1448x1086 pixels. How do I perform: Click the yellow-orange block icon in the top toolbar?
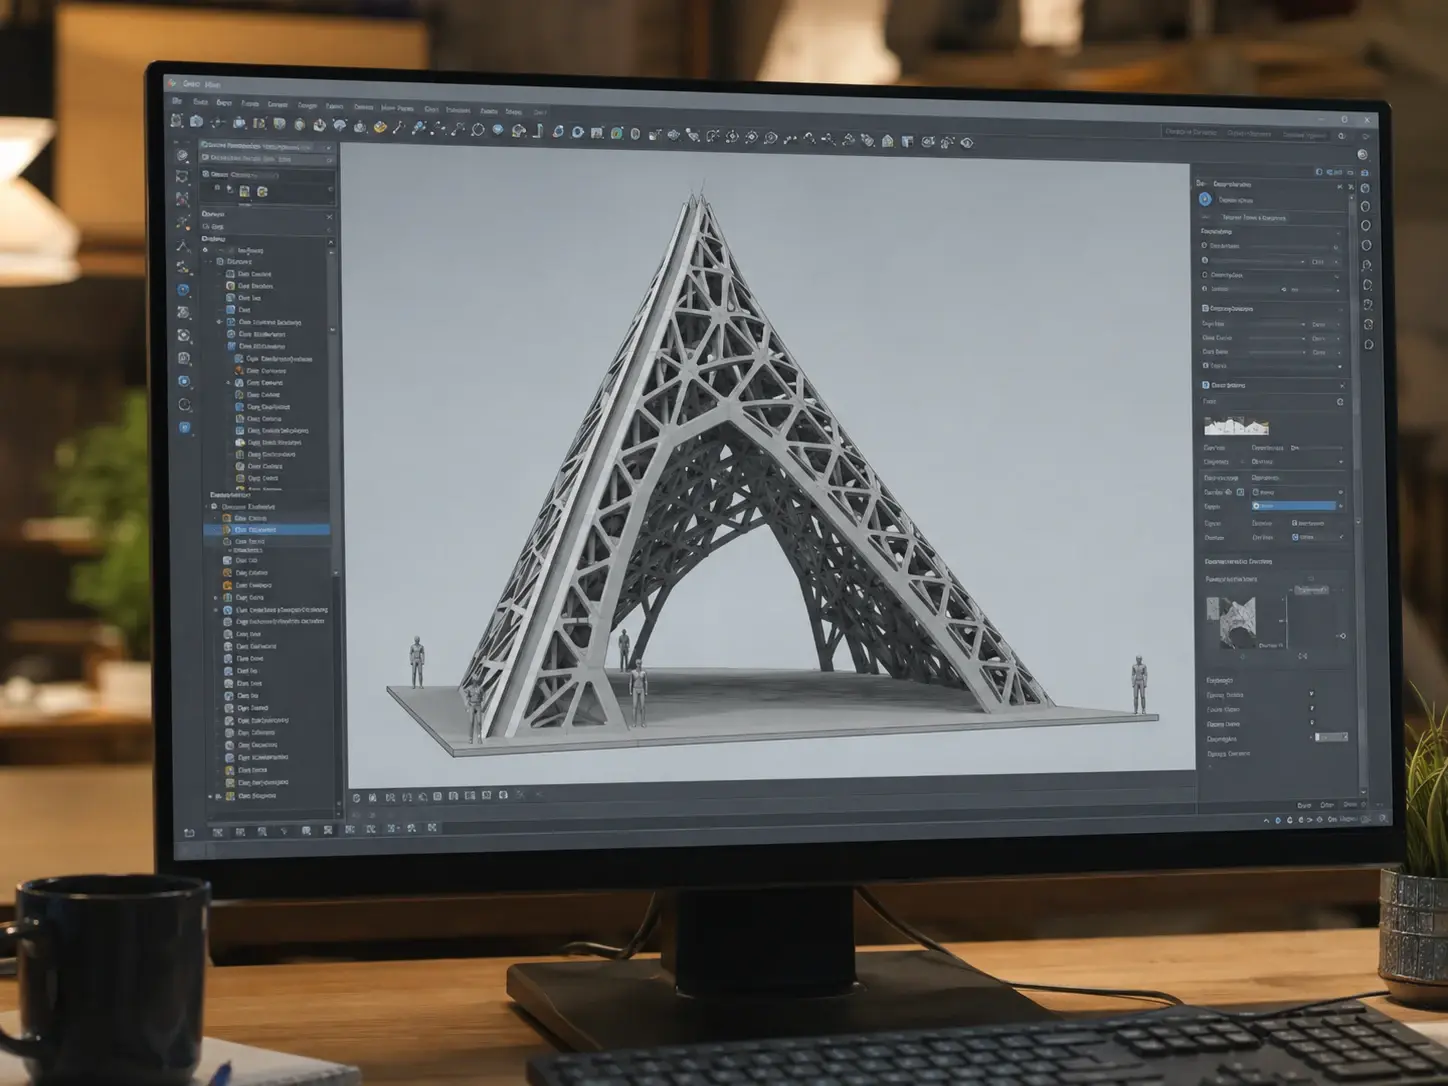380,127
